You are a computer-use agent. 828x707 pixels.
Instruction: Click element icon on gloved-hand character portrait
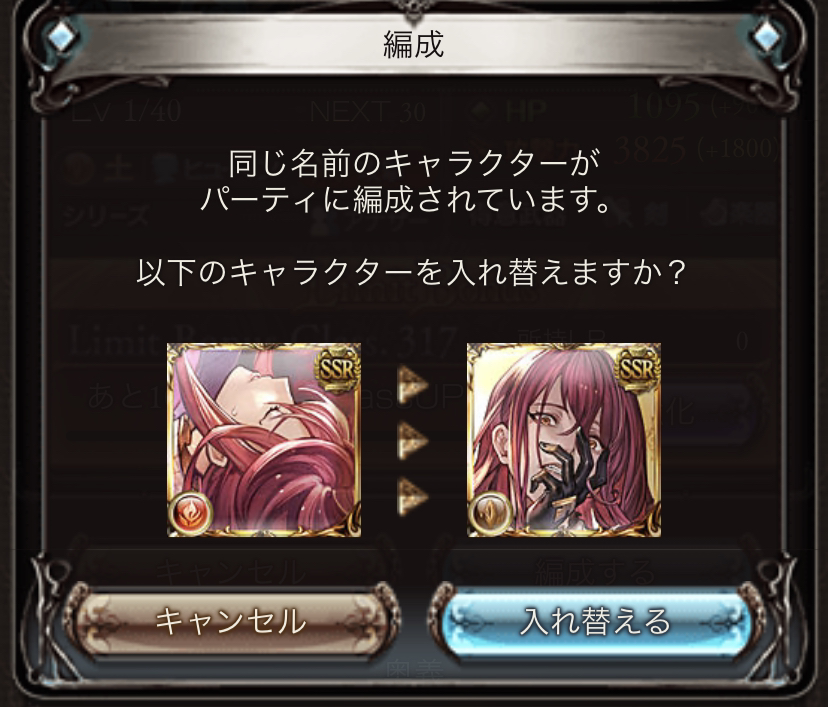tap(490, 513)
